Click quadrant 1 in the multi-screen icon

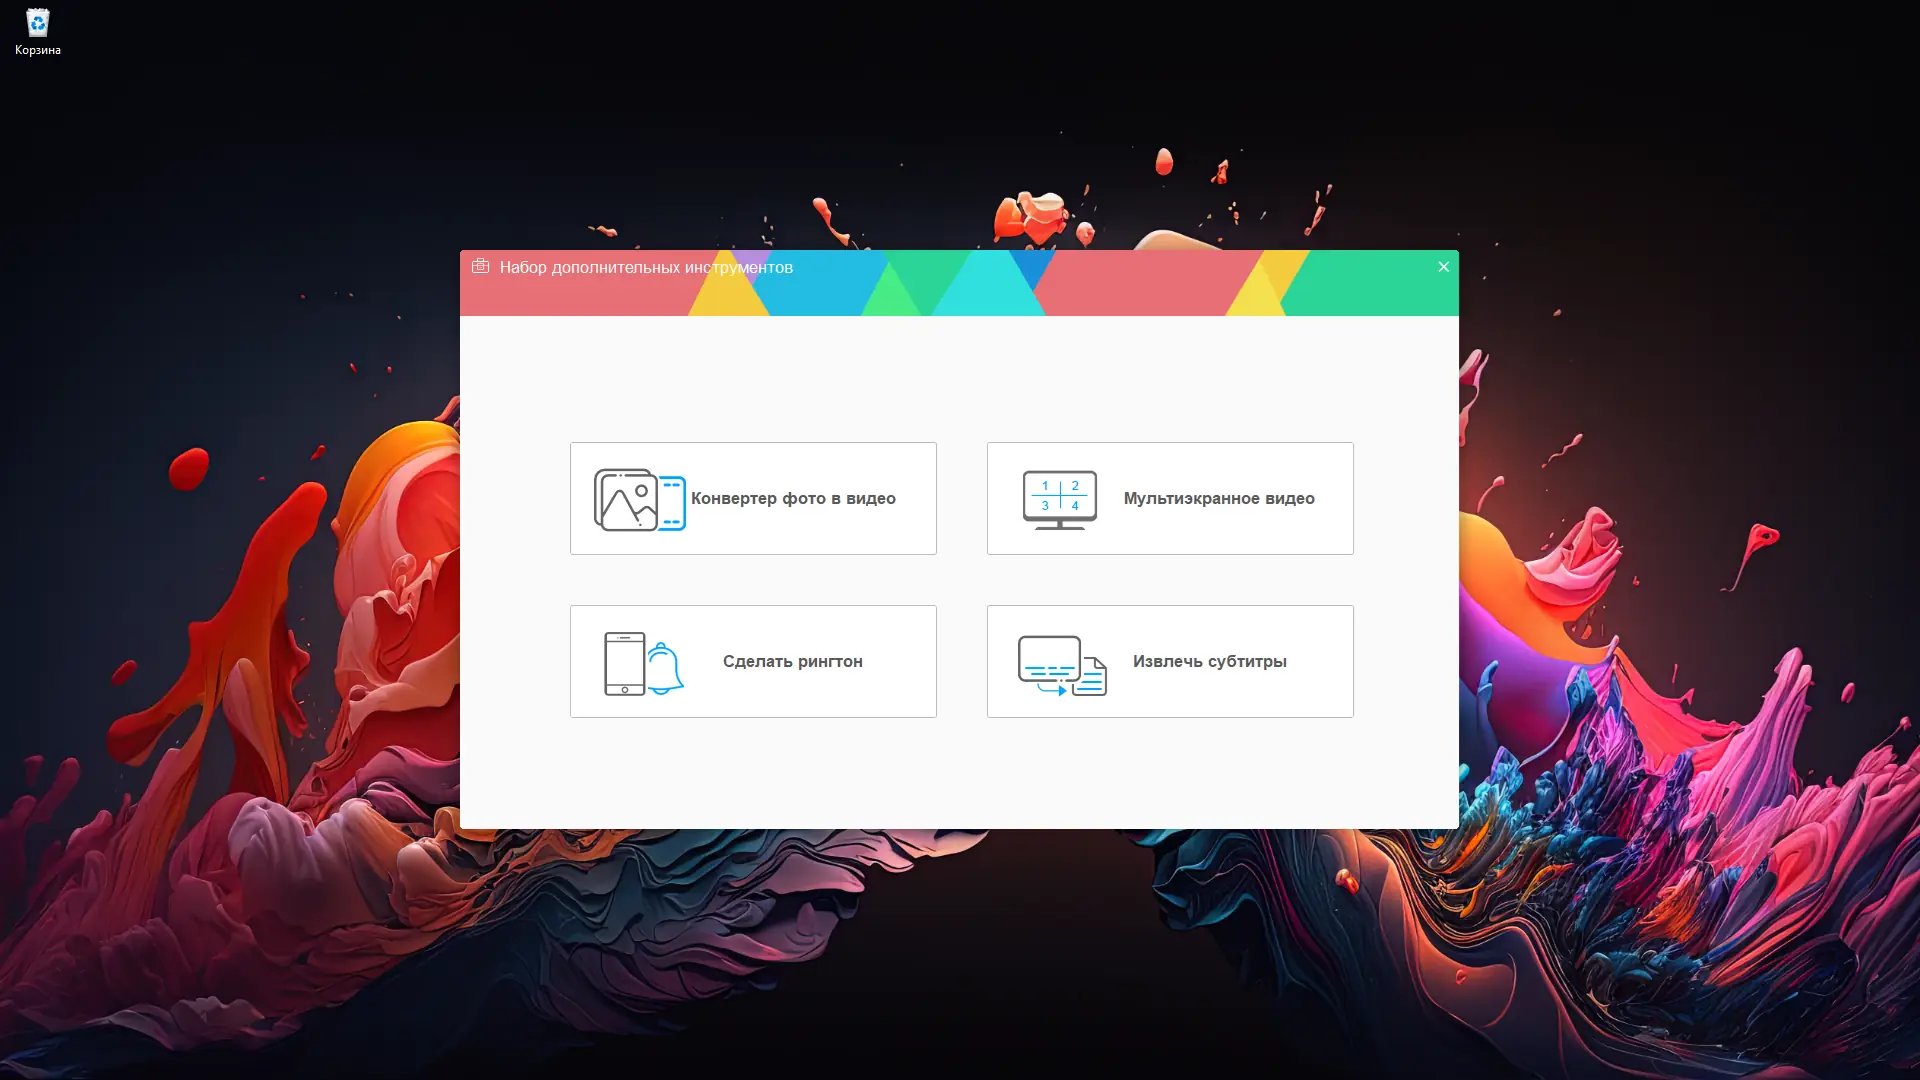1045,486
